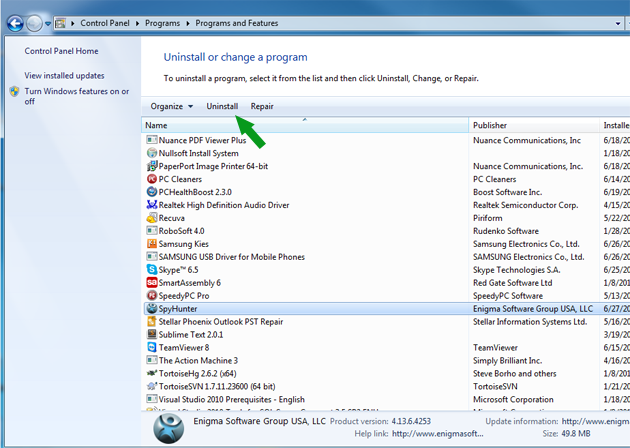The height and width of the screenshot is (448, 630).
Task: Click Red Gate Software Ltd publisher cell
Action: tap(513, 283)
